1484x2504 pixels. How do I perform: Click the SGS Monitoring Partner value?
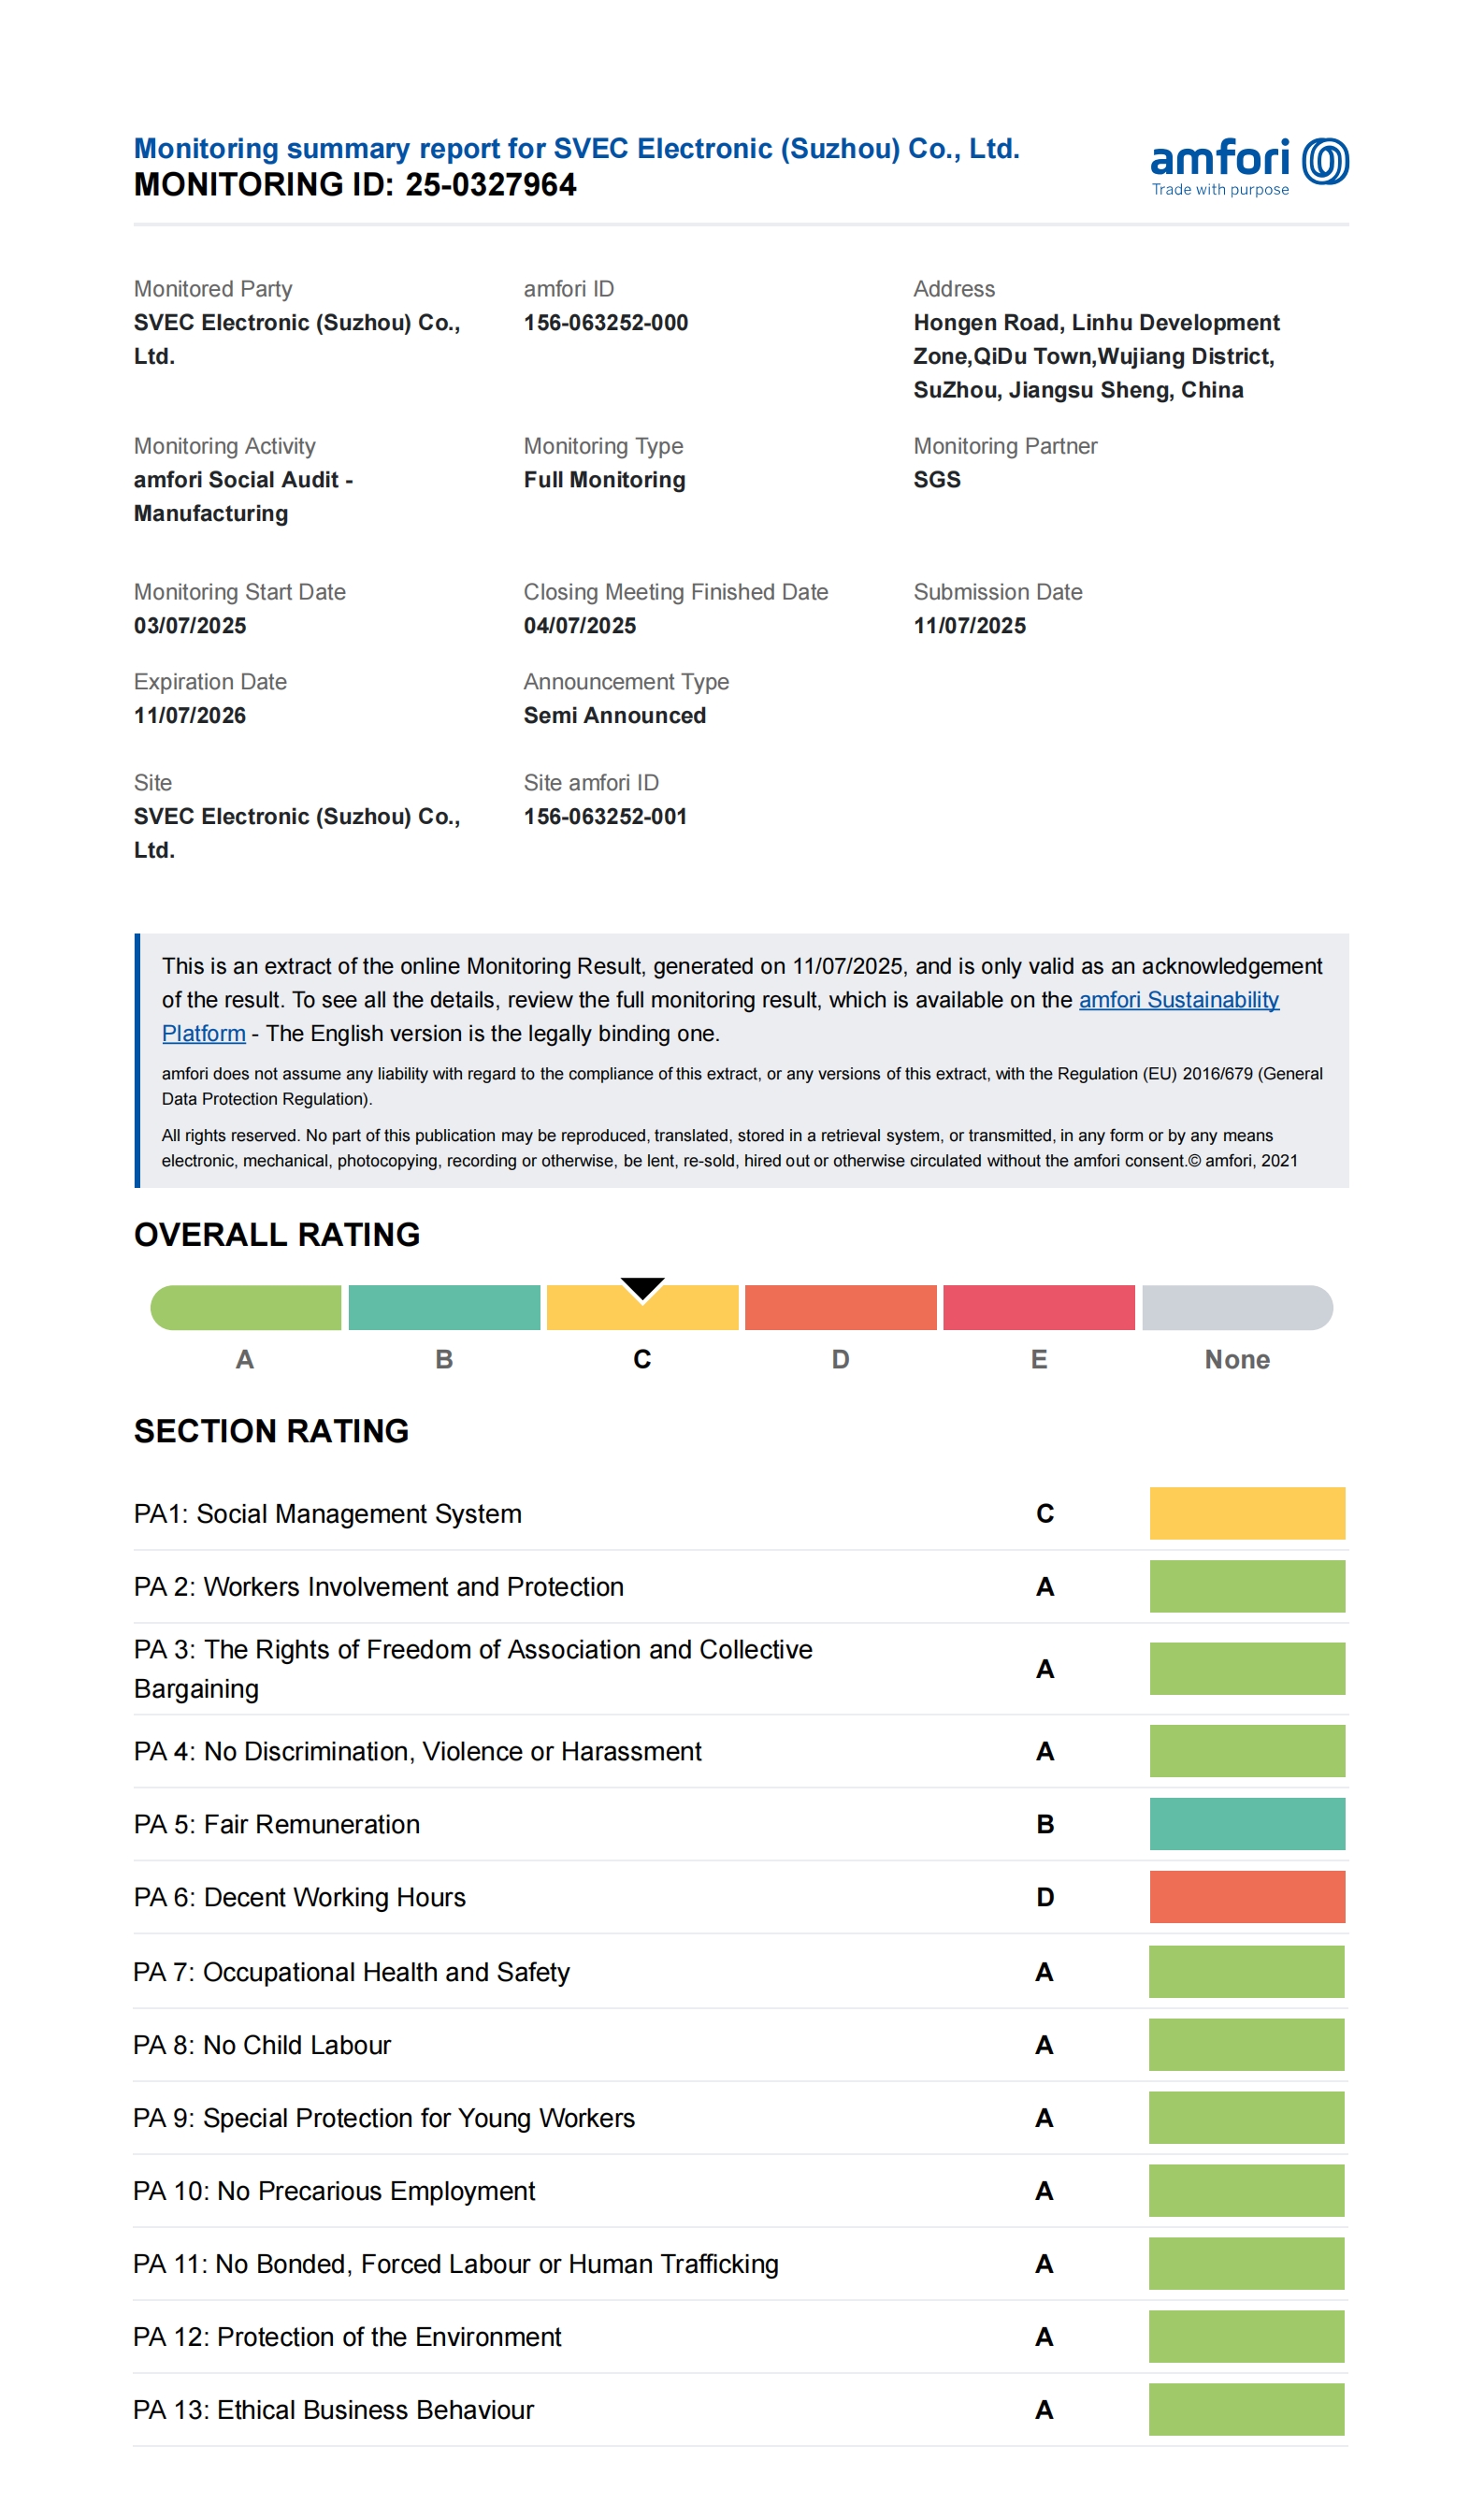tap(936, 480)
